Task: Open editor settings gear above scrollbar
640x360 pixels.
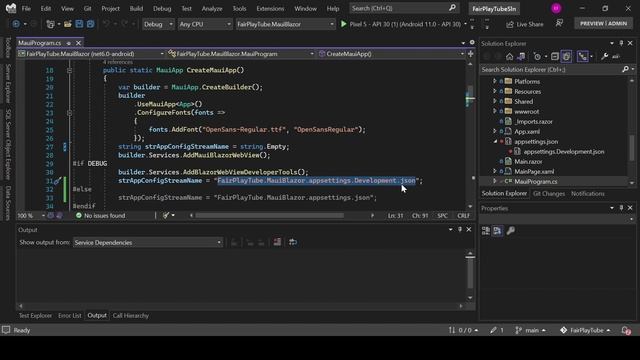Action: [x=472, y=42]
